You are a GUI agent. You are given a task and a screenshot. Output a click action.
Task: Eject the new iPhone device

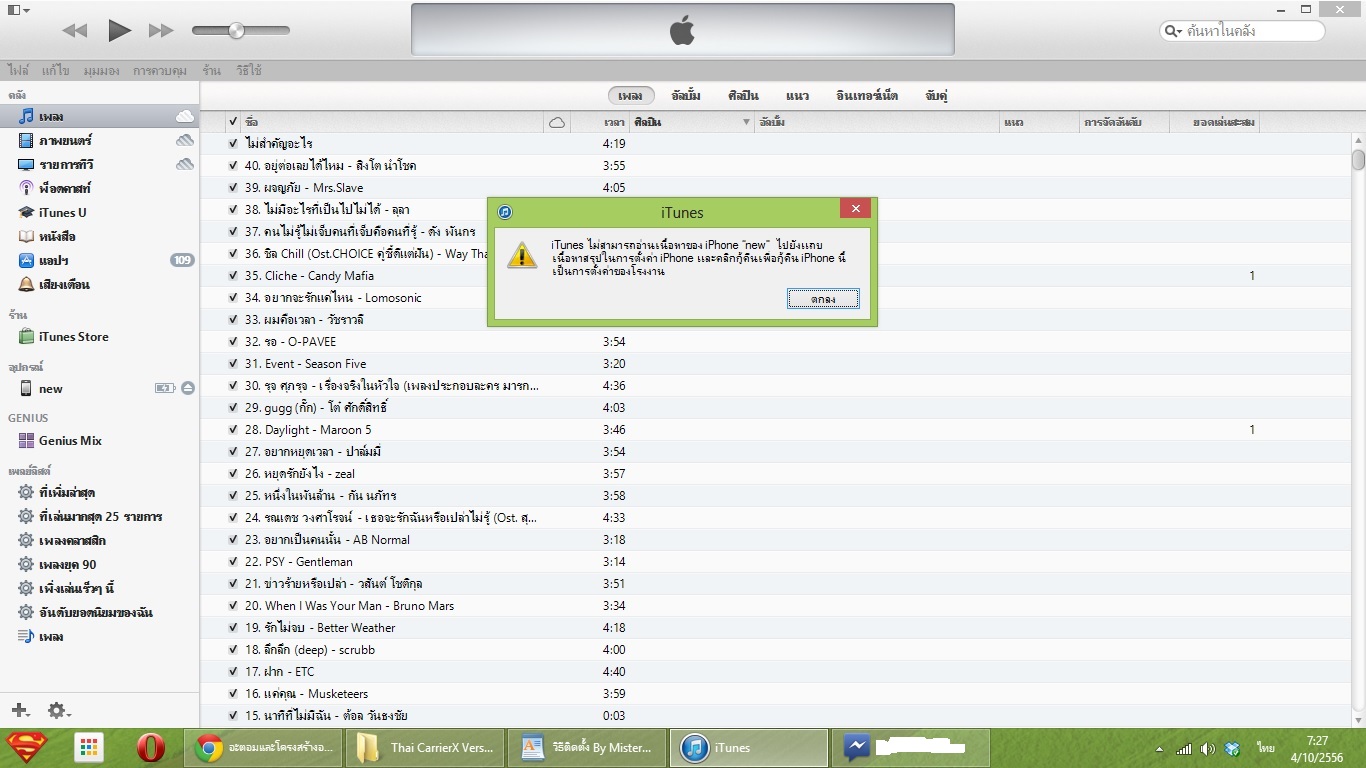(x=188, y=388)
